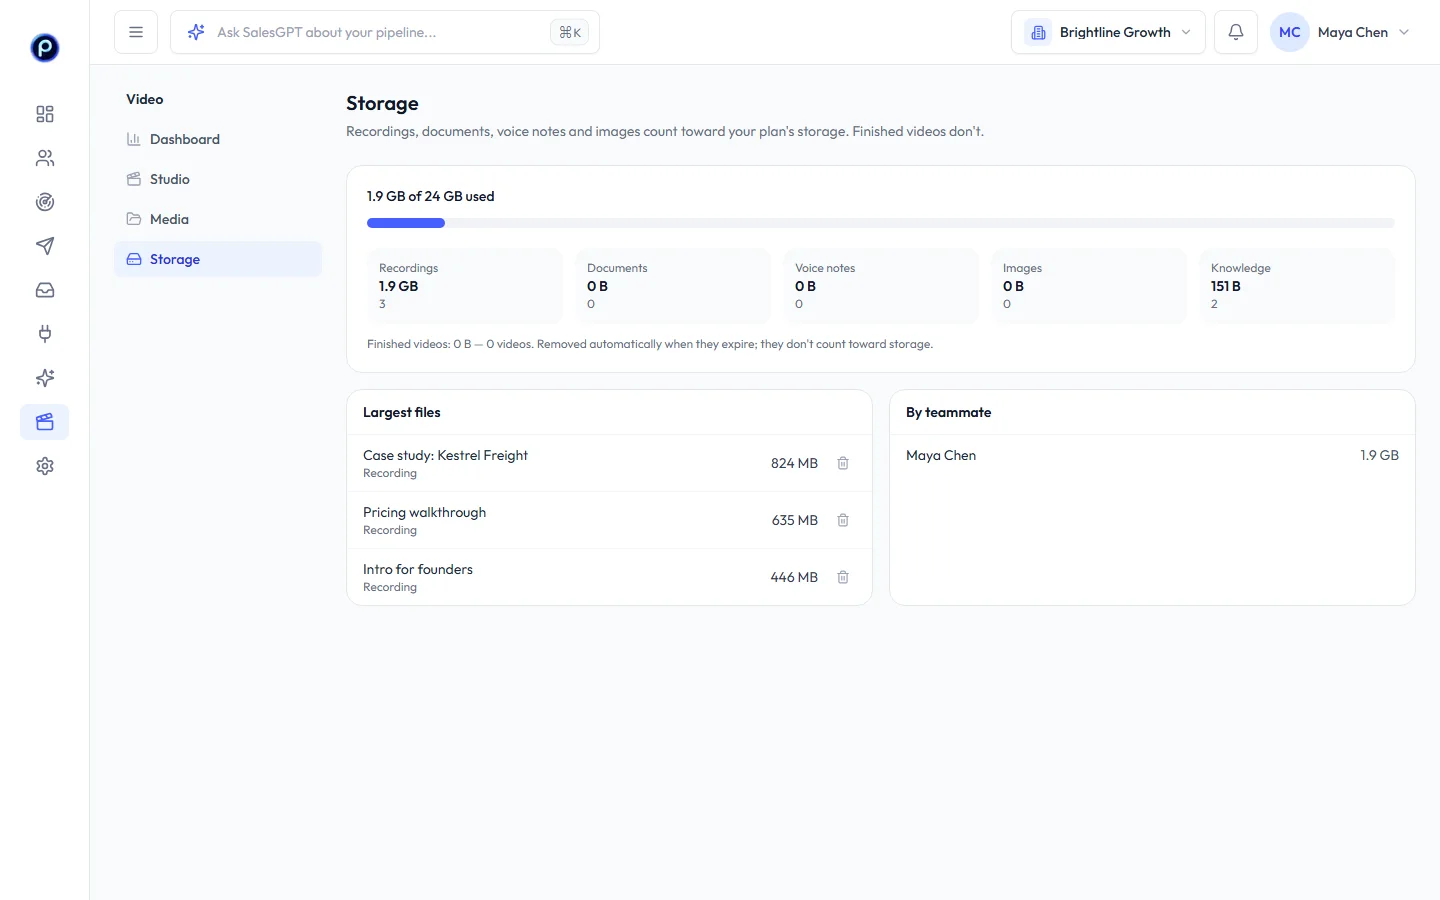Open the Maya Chen account menu
The width and height of the screenshot is (1440, 900).
tap(1340, 32)
